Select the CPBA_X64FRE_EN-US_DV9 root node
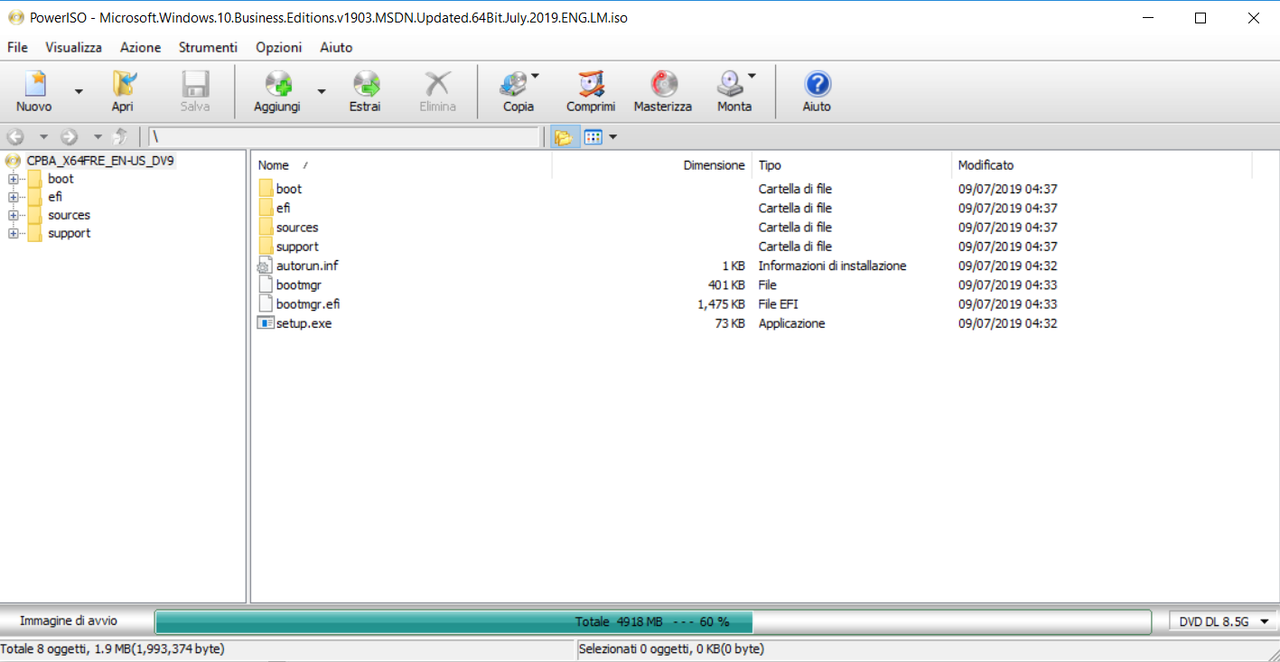The width and height of the screenshot is (1280, 662). click(100, 161)
